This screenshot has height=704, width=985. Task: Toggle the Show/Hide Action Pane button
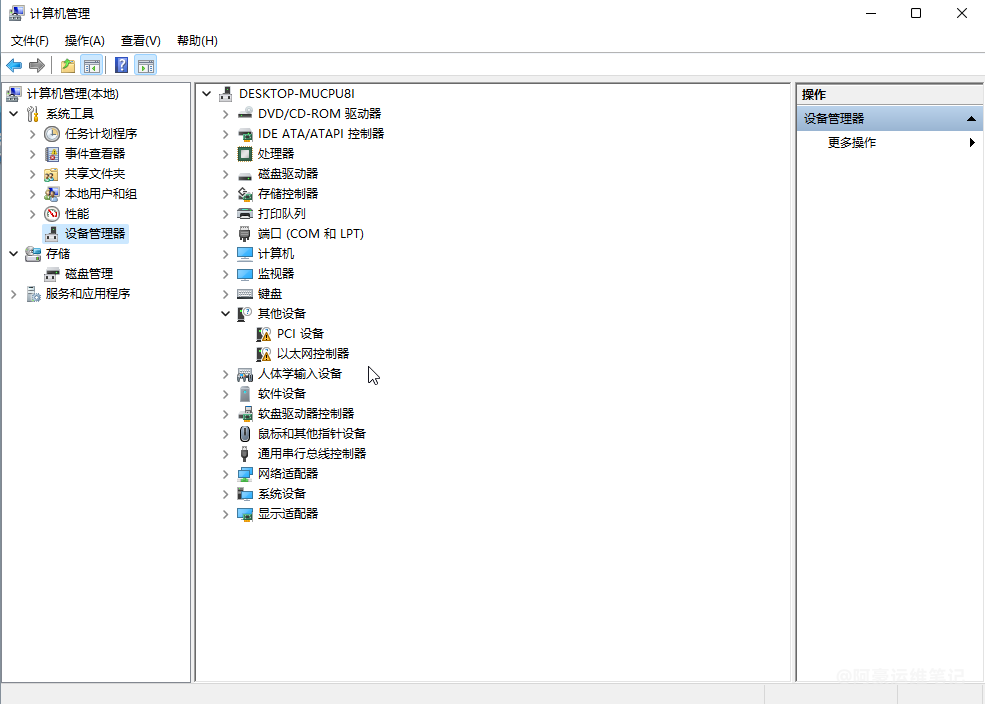pyautogui.click(x=146, y=66)
